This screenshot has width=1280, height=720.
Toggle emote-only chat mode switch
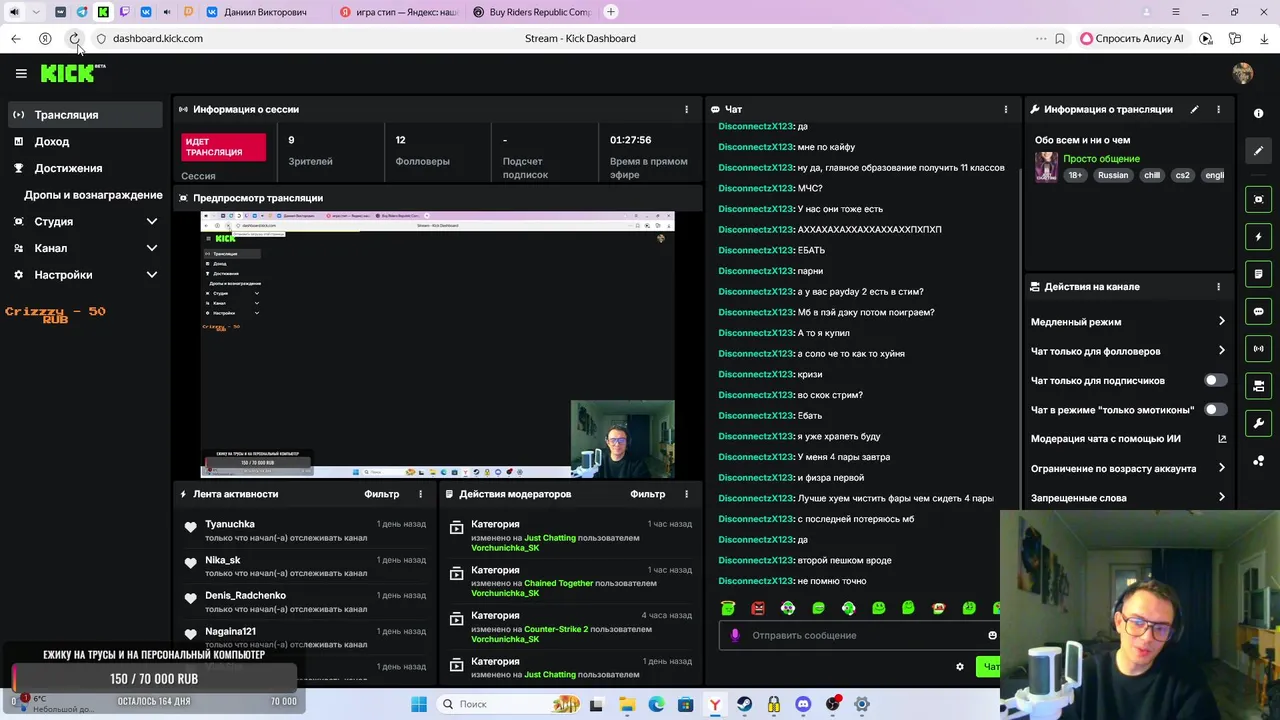click(x=1215, y=410)
